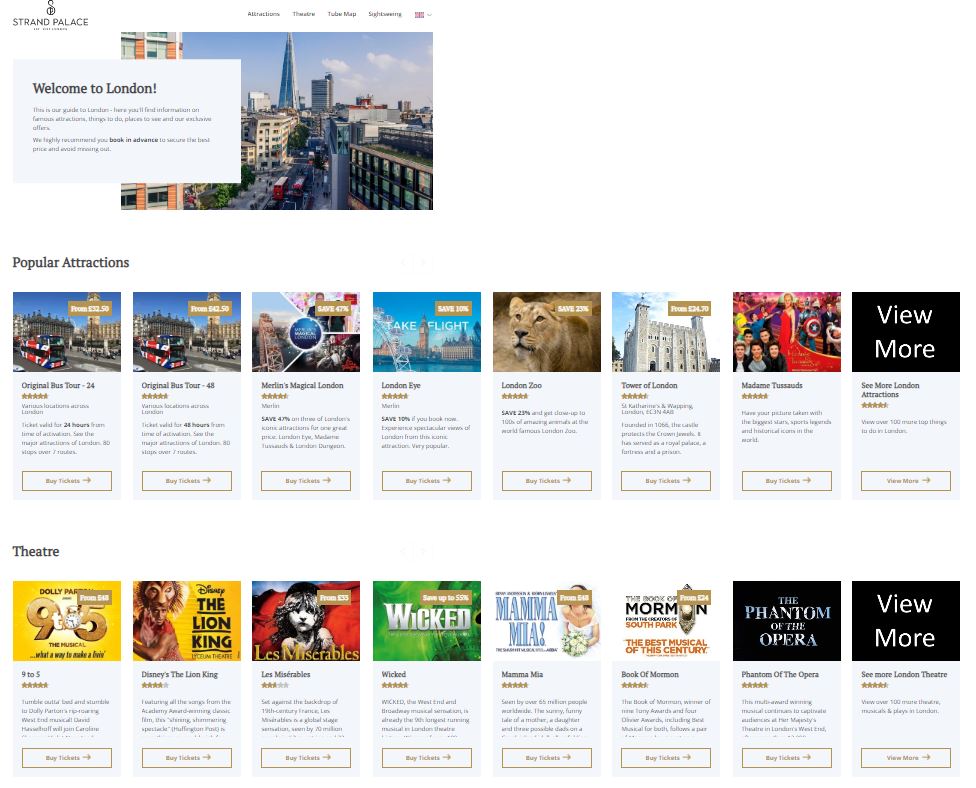Viewport: 976px width, 788px height.
Task: Buy tickets for Phantom Of The Opera
Action: click(787, 758)
